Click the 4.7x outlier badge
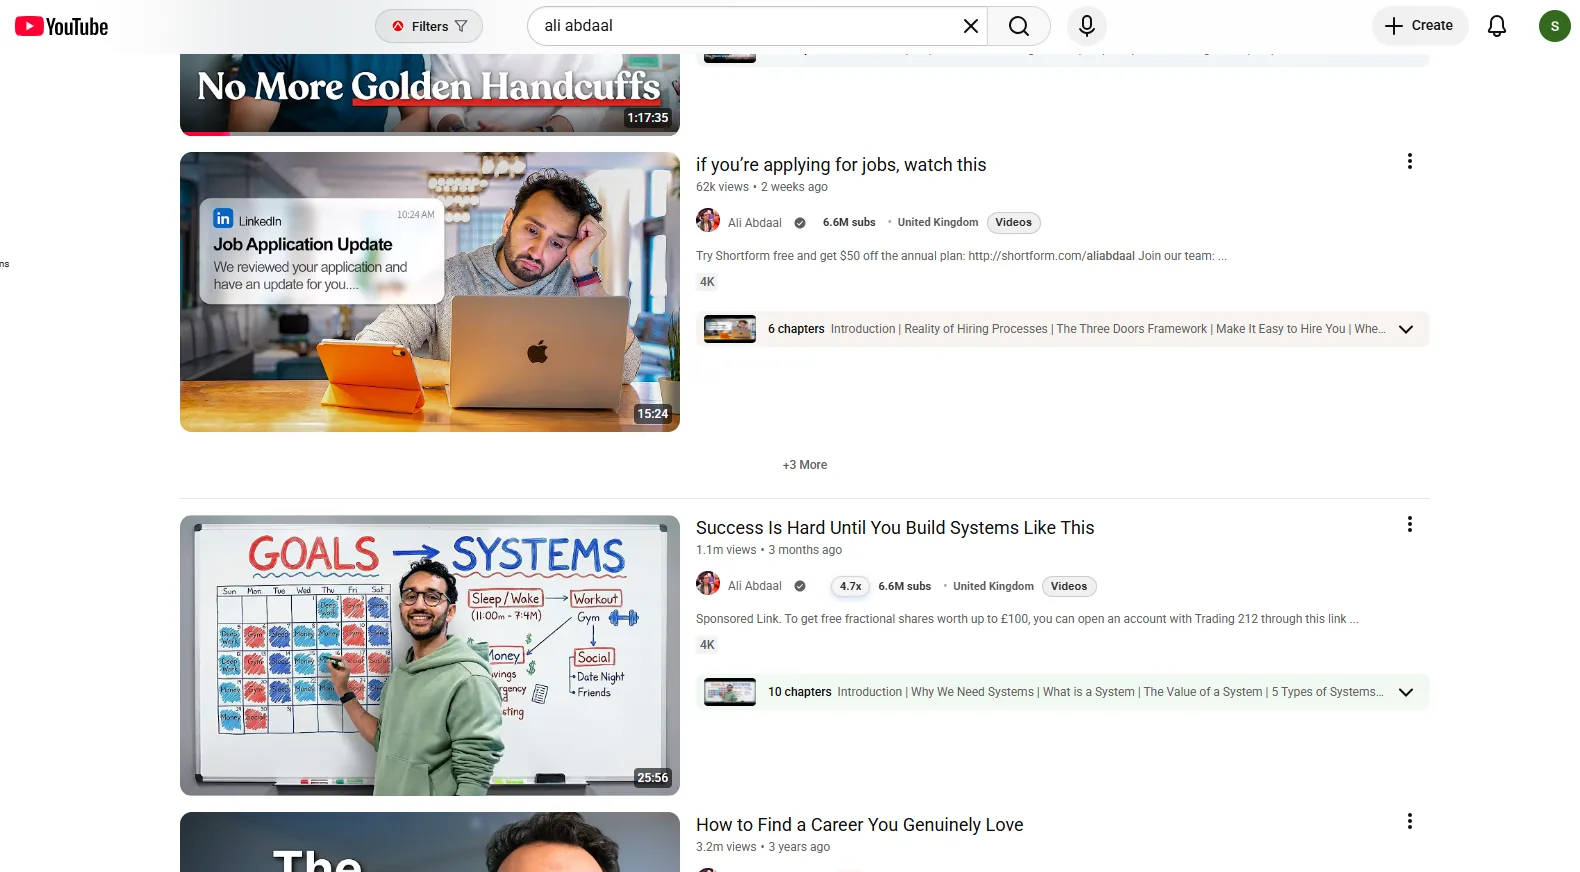The width and height of the screenshot is (1580, 872). [851, 587]
